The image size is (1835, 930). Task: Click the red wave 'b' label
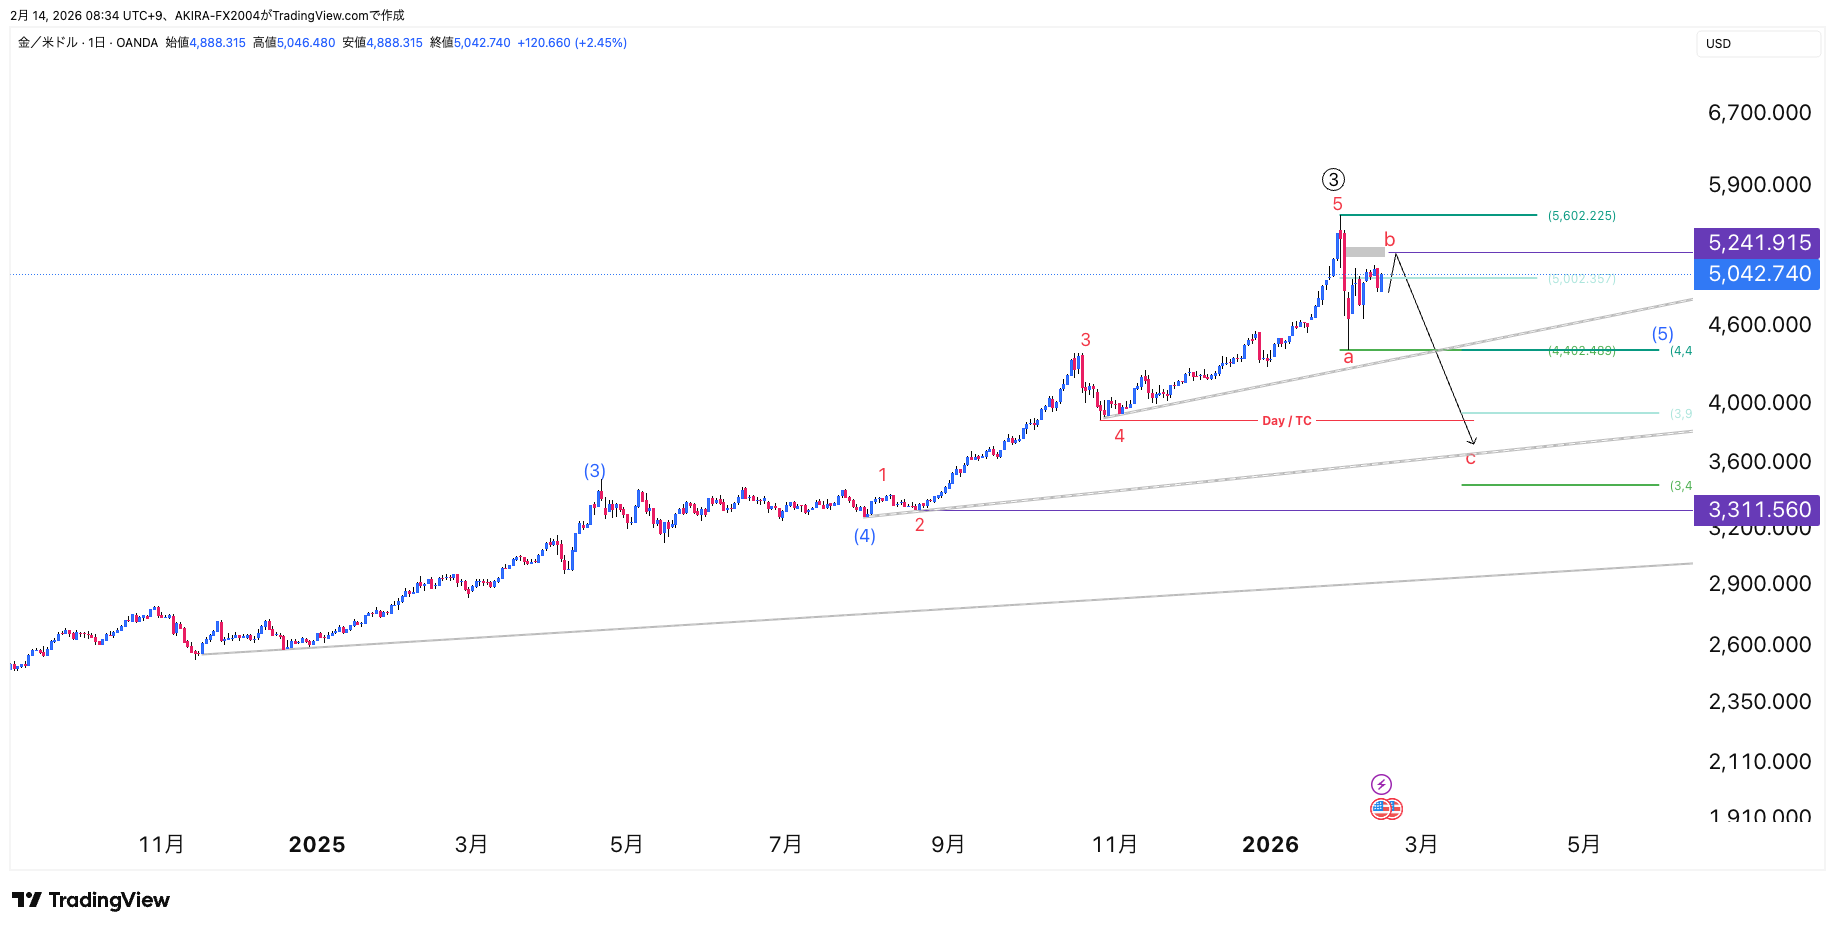click(1389, 240)
